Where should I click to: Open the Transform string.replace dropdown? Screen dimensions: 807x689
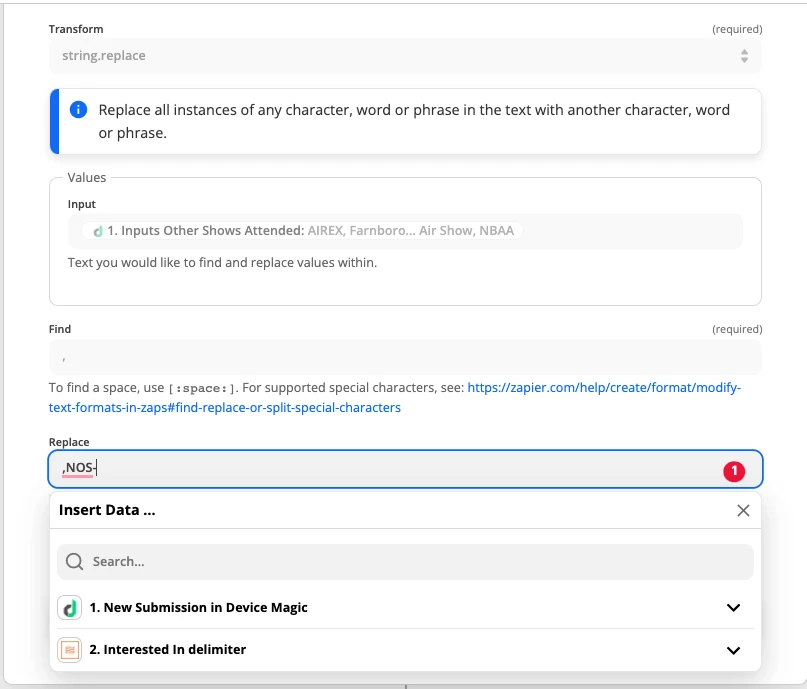point(404,56)
